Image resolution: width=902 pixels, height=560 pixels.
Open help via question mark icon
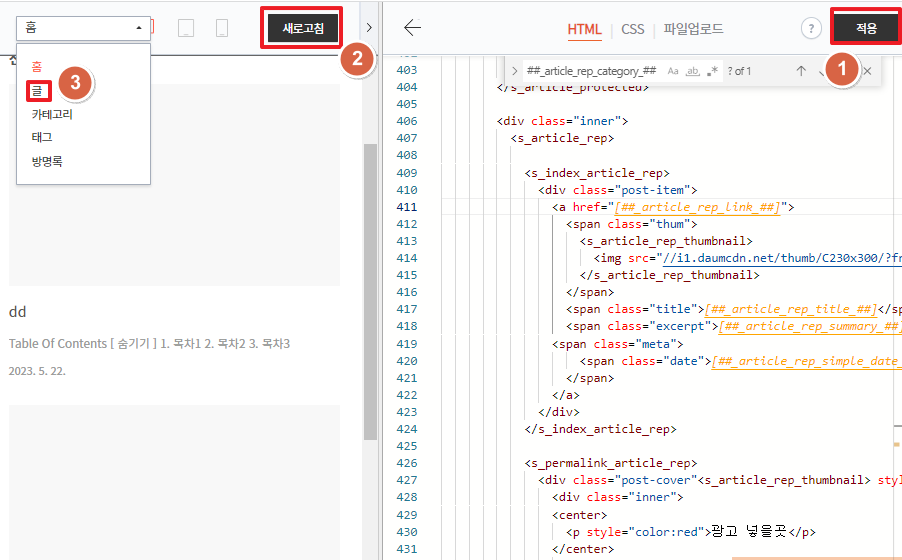pyautogui.click(x=811, y=28)
